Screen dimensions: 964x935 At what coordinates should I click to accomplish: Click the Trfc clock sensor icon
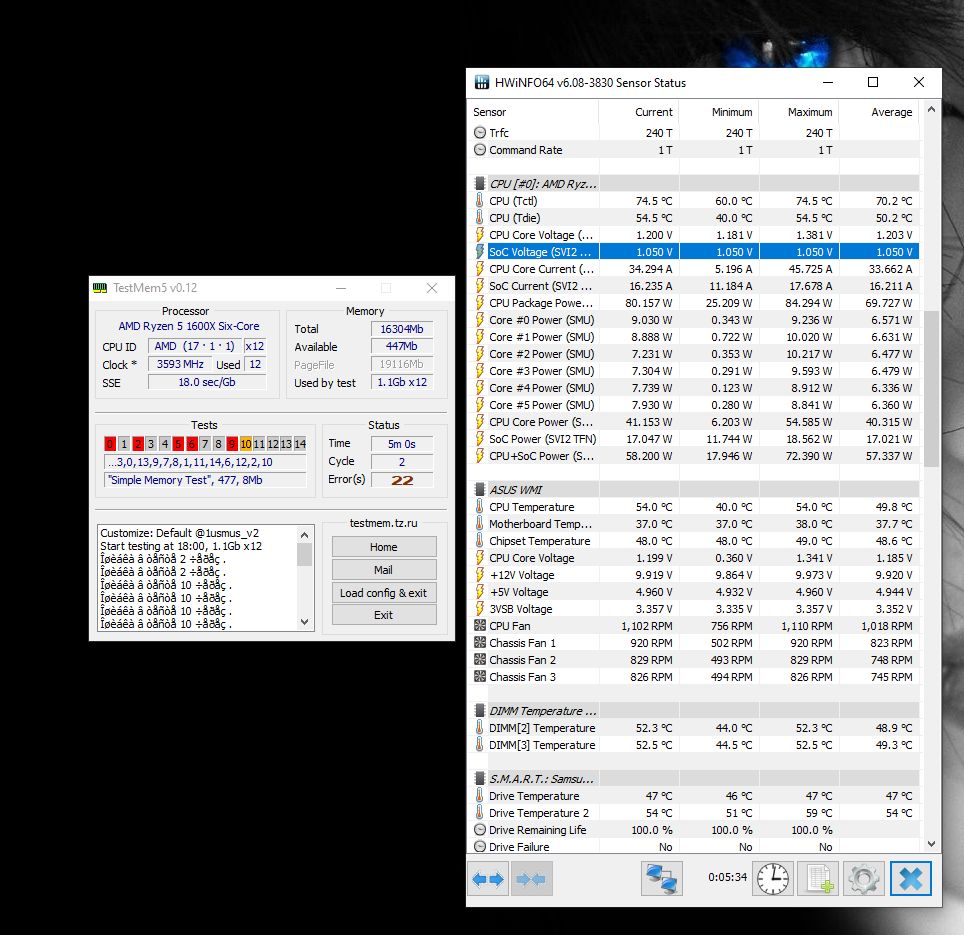480,133
